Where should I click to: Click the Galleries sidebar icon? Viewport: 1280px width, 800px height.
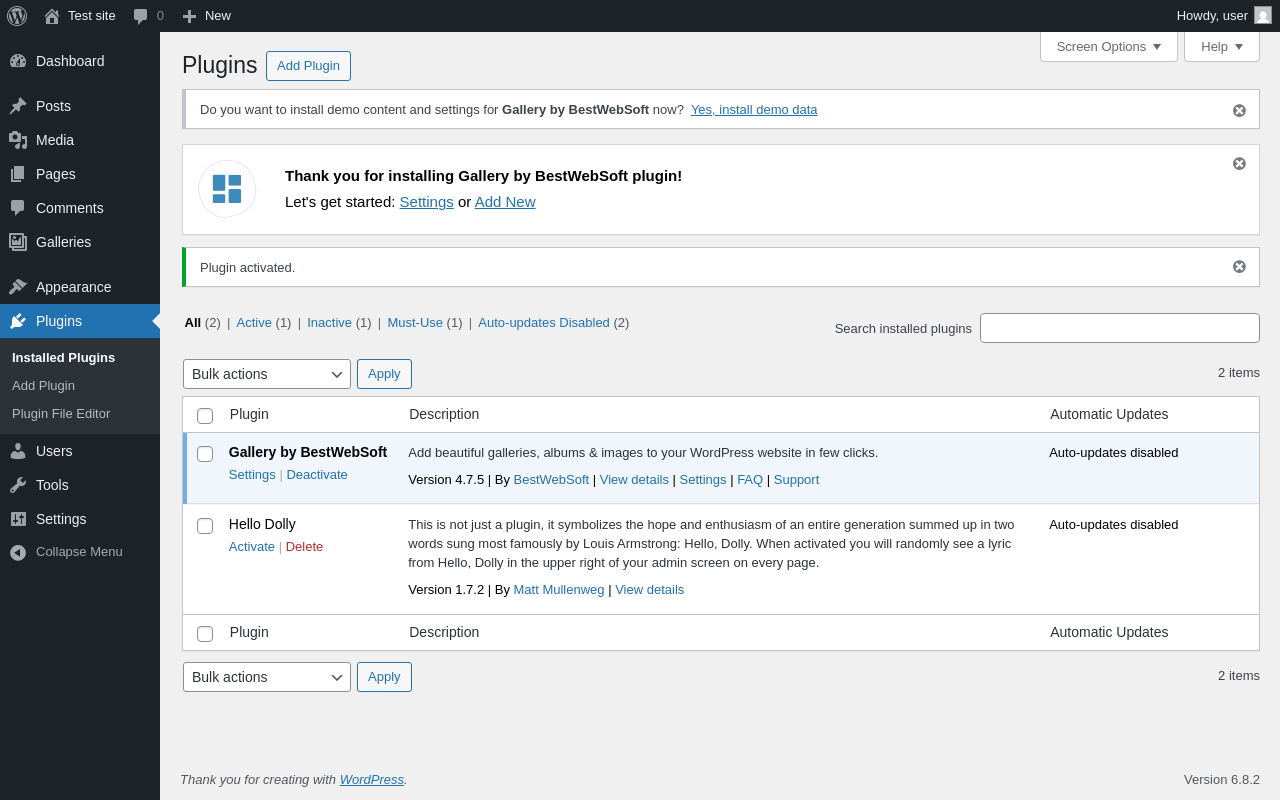click(18, 242)
